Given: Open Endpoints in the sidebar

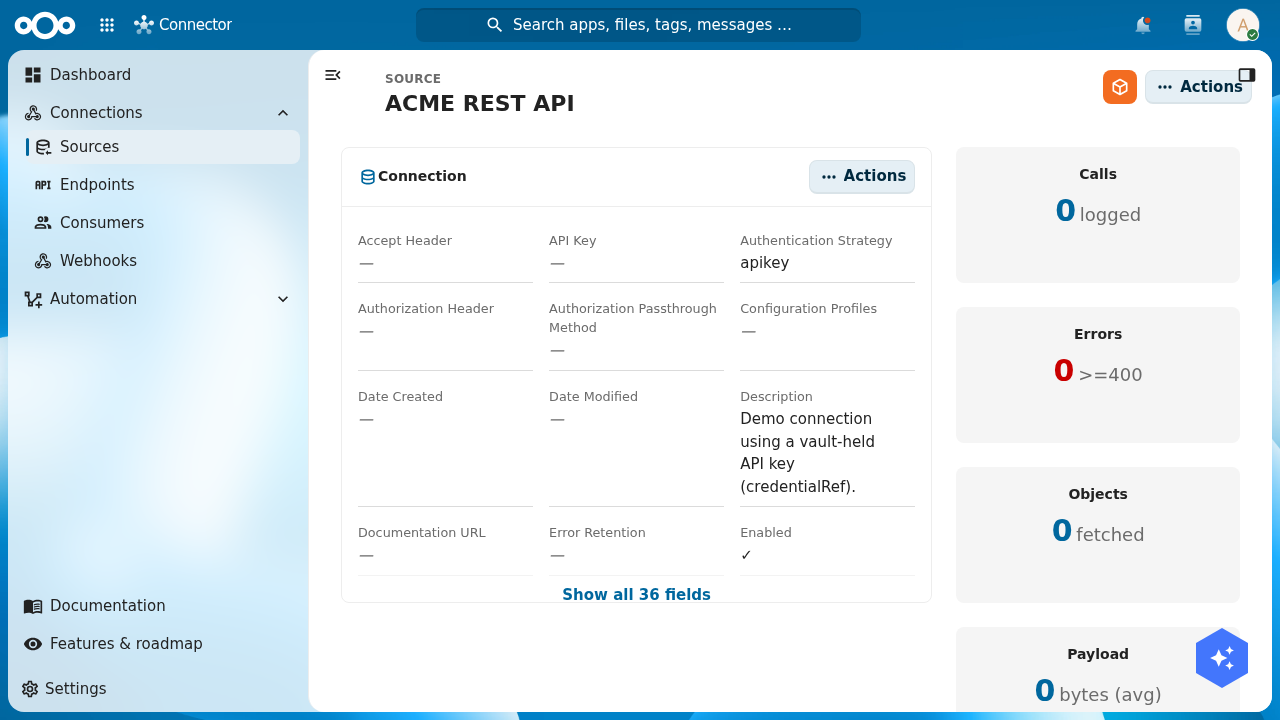Looking at the screenshot, I should (x=164, y=185).
